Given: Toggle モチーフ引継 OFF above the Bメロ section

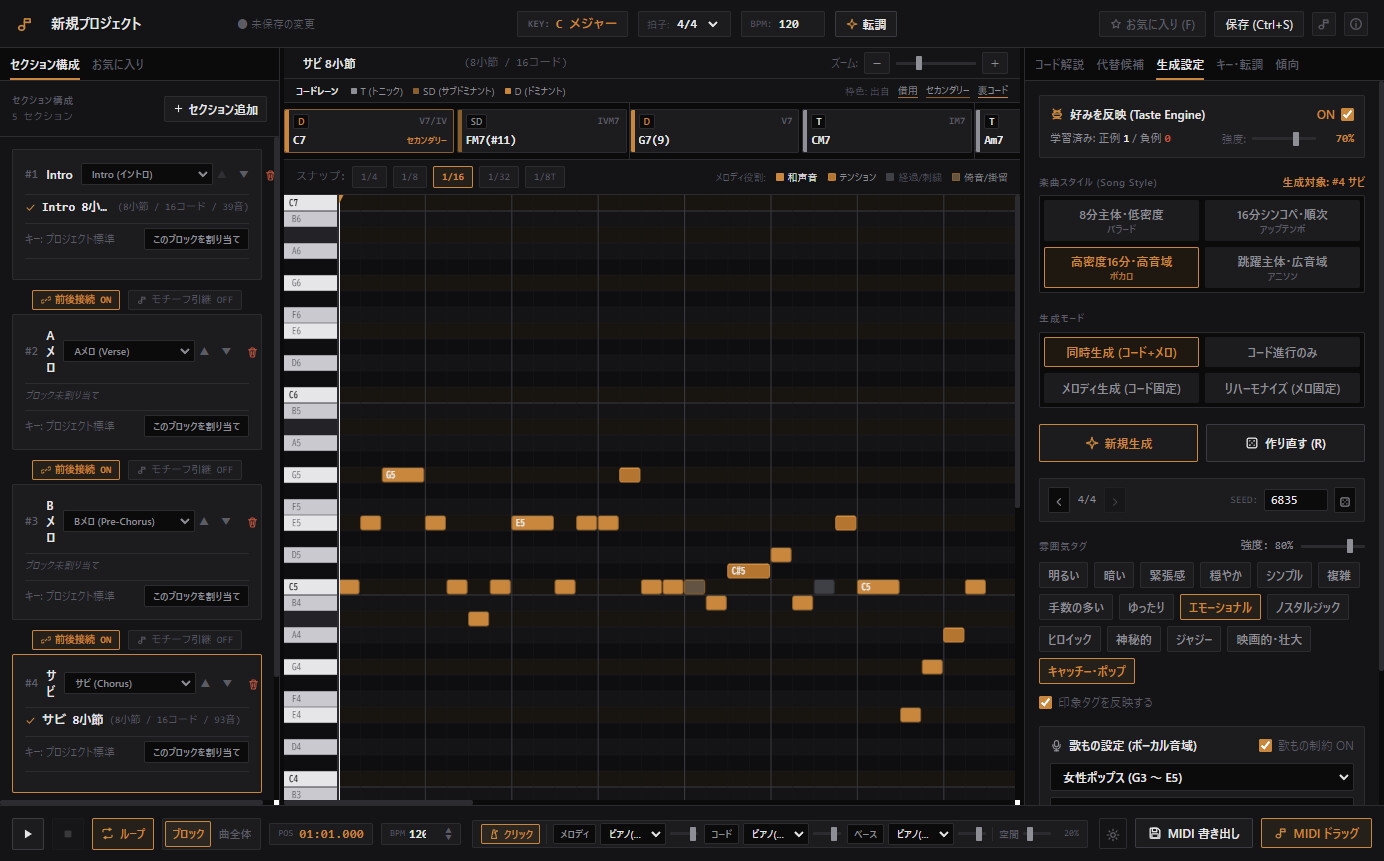Looking at the screenshot, I should (184, 470).
